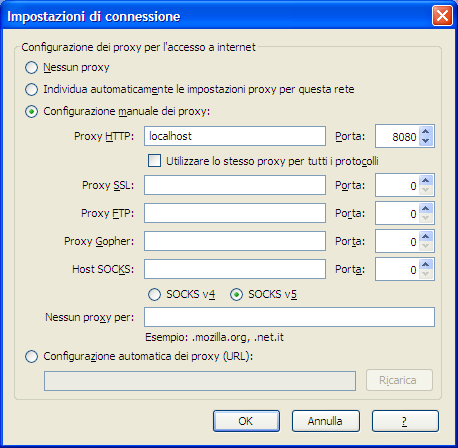Image resolution: width=458 pixels, height=448 pixels.
Task: Increase the Gopher proxy port with up arrow
Action: 426,237
